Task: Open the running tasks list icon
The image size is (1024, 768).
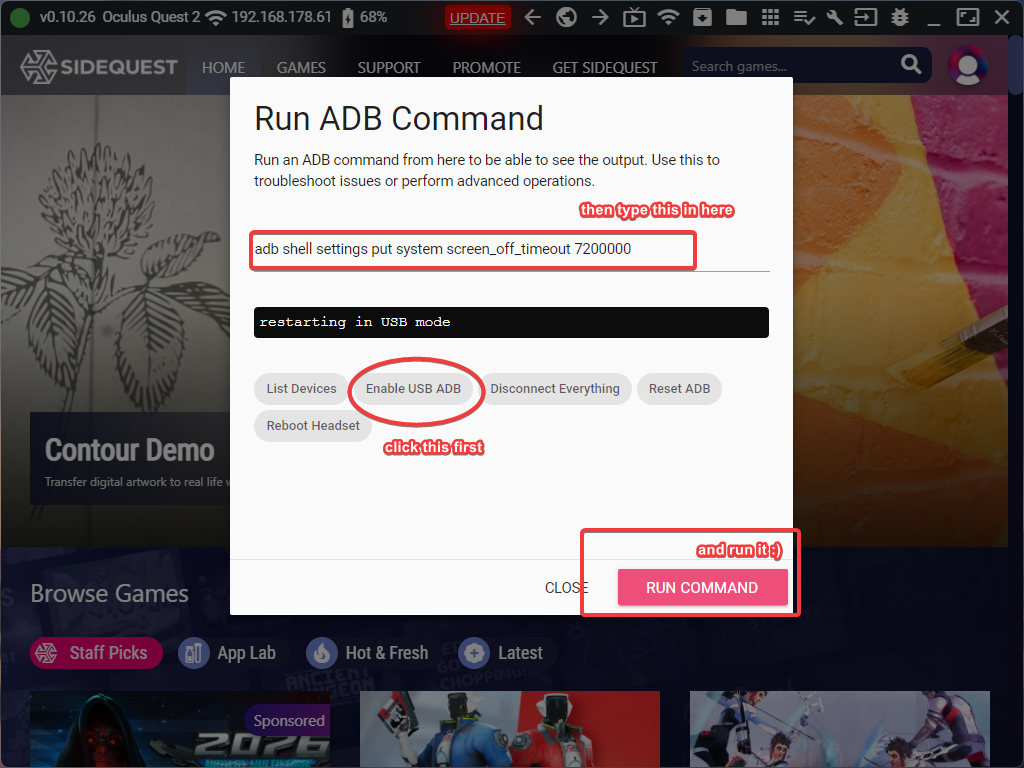Action: click(804, 18)
